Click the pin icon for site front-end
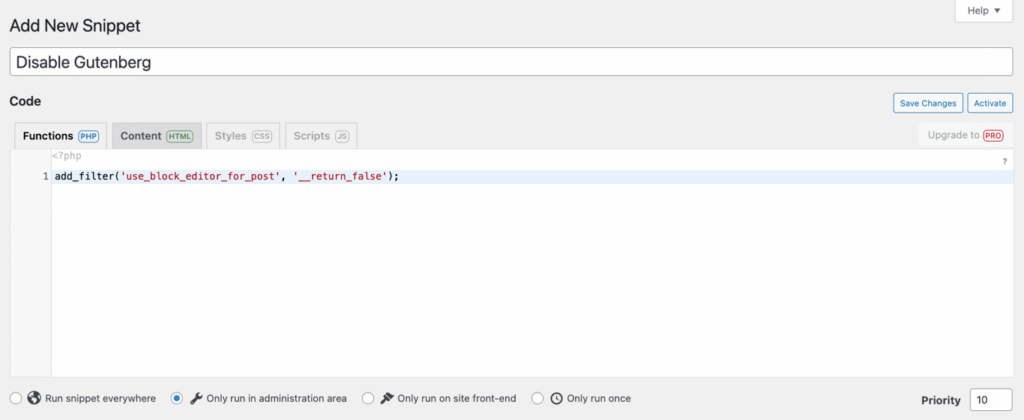The image size is (1024, 420). click(x=386, y=398)
